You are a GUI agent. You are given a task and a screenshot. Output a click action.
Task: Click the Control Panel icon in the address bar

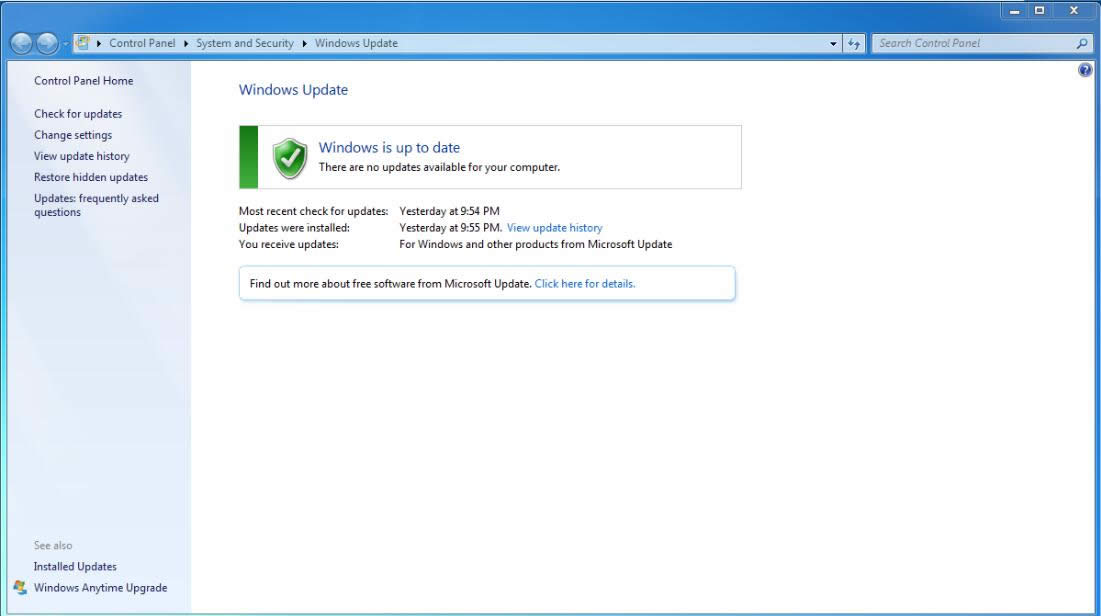click(x=82, y=43)
